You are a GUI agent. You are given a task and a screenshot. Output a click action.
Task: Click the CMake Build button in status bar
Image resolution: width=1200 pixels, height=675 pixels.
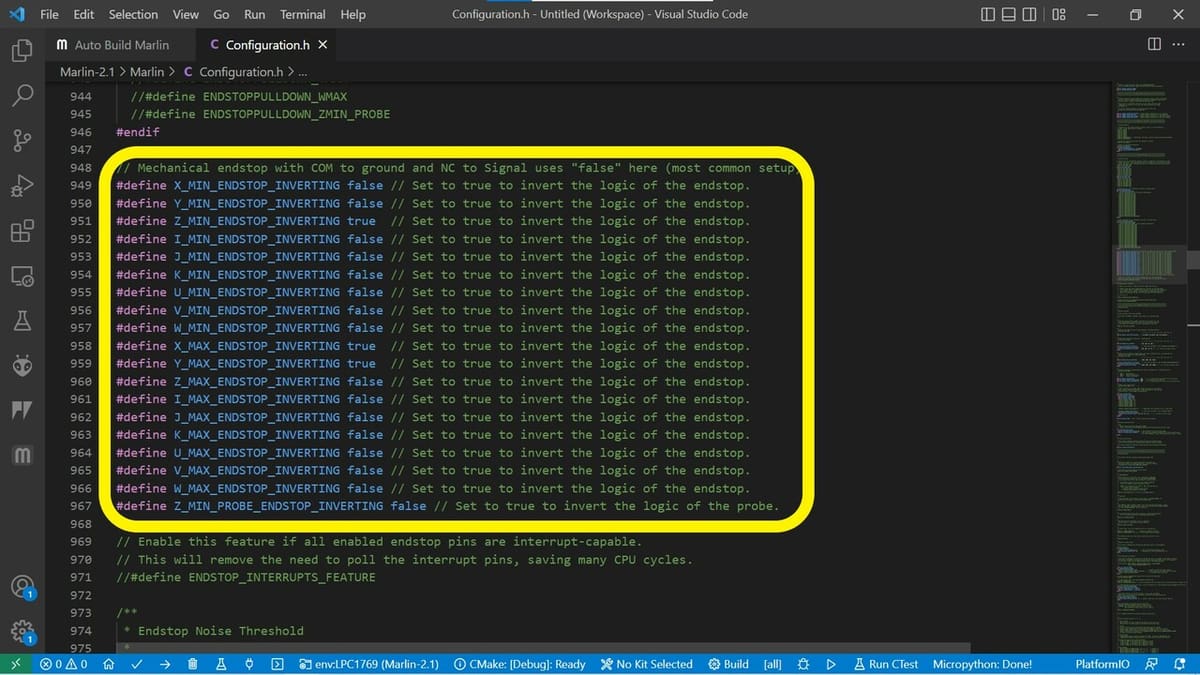coord(728,664)
